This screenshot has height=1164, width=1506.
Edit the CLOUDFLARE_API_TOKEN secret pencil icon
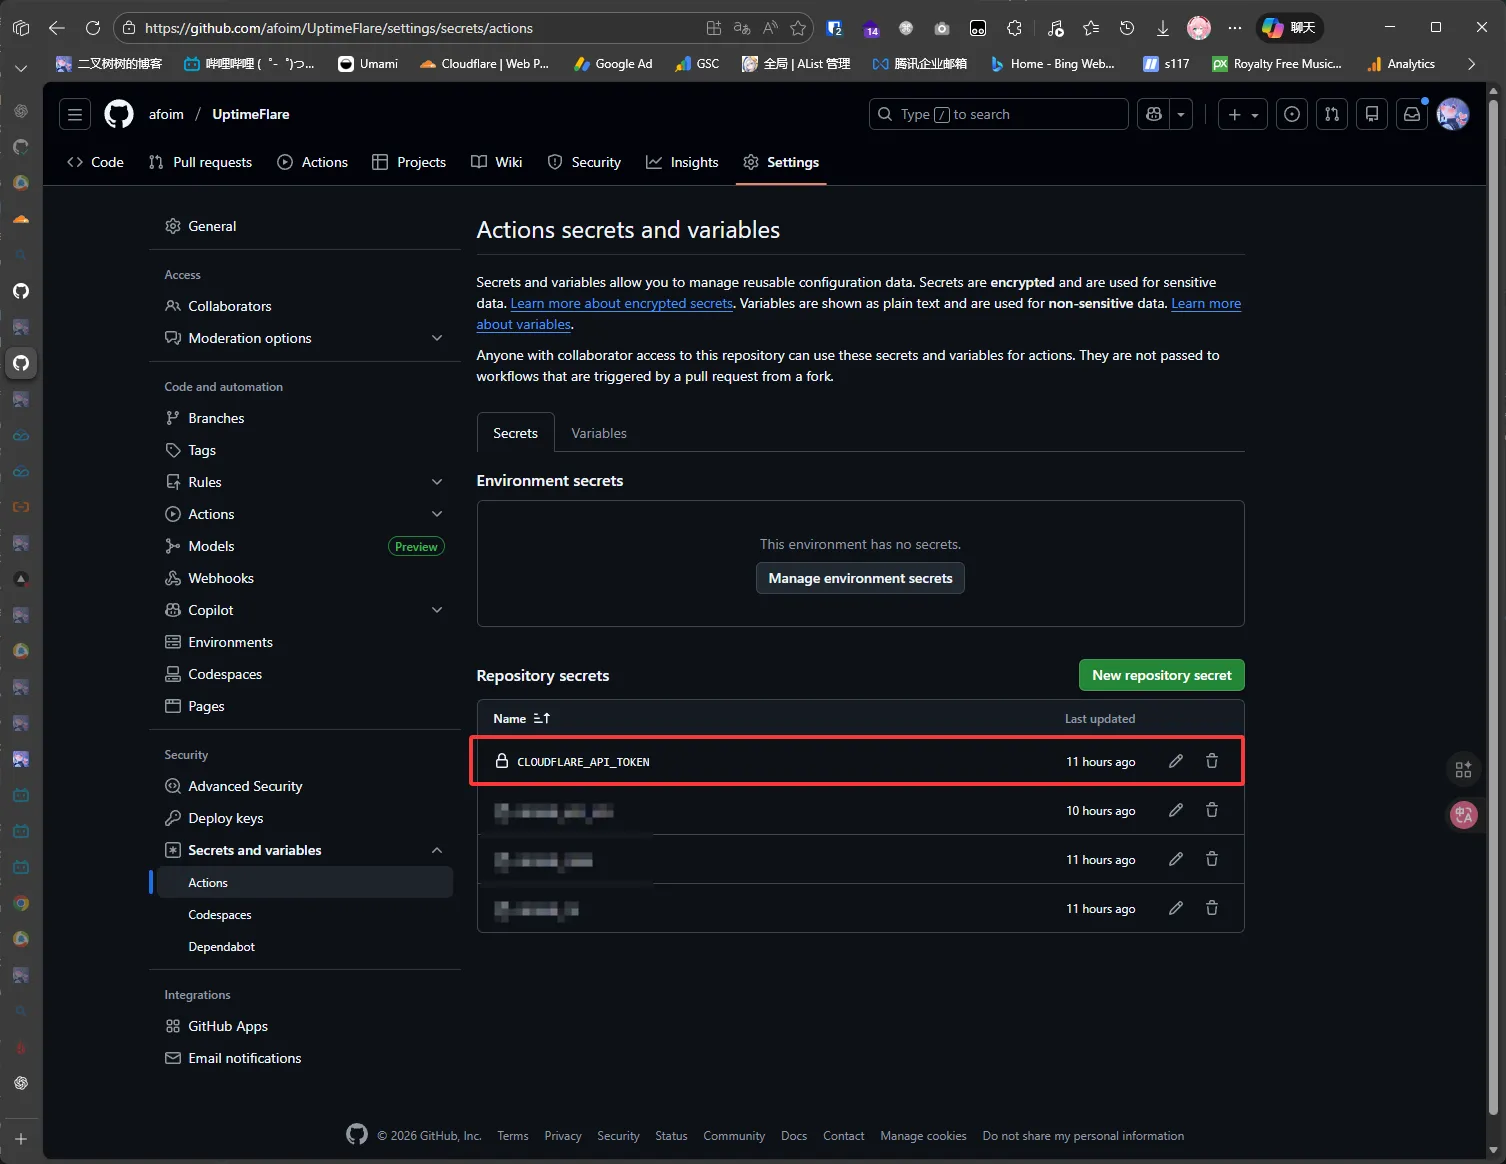[1176, 762]
